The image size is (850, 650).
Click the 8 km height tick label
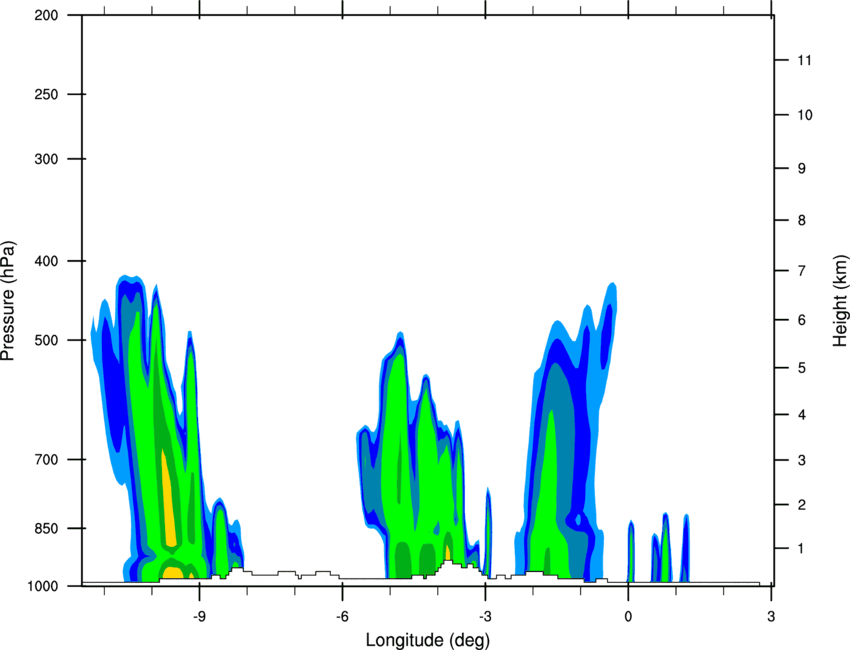802,220
